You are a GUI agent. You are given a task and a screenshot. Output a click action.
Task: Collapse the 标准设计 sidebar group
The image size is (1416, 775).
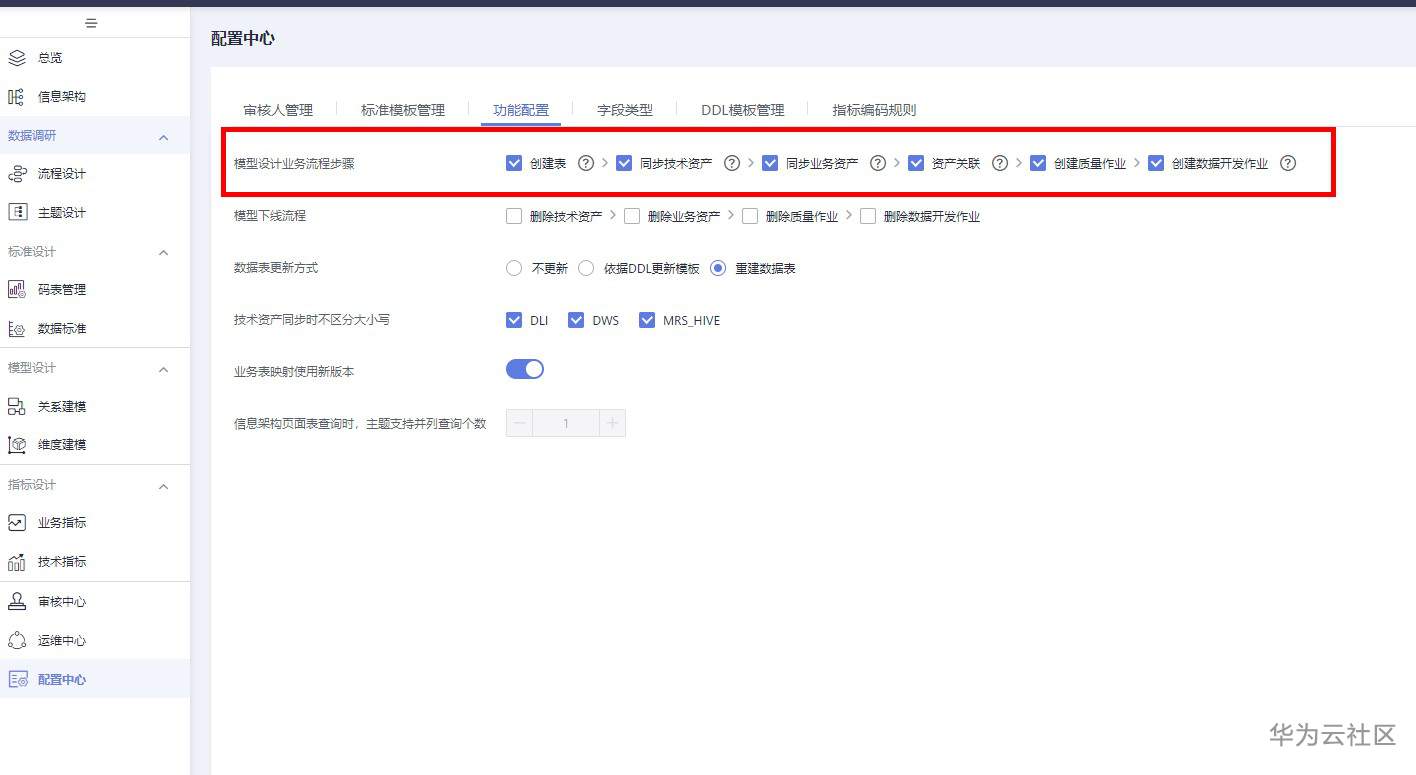click(164, 253)
